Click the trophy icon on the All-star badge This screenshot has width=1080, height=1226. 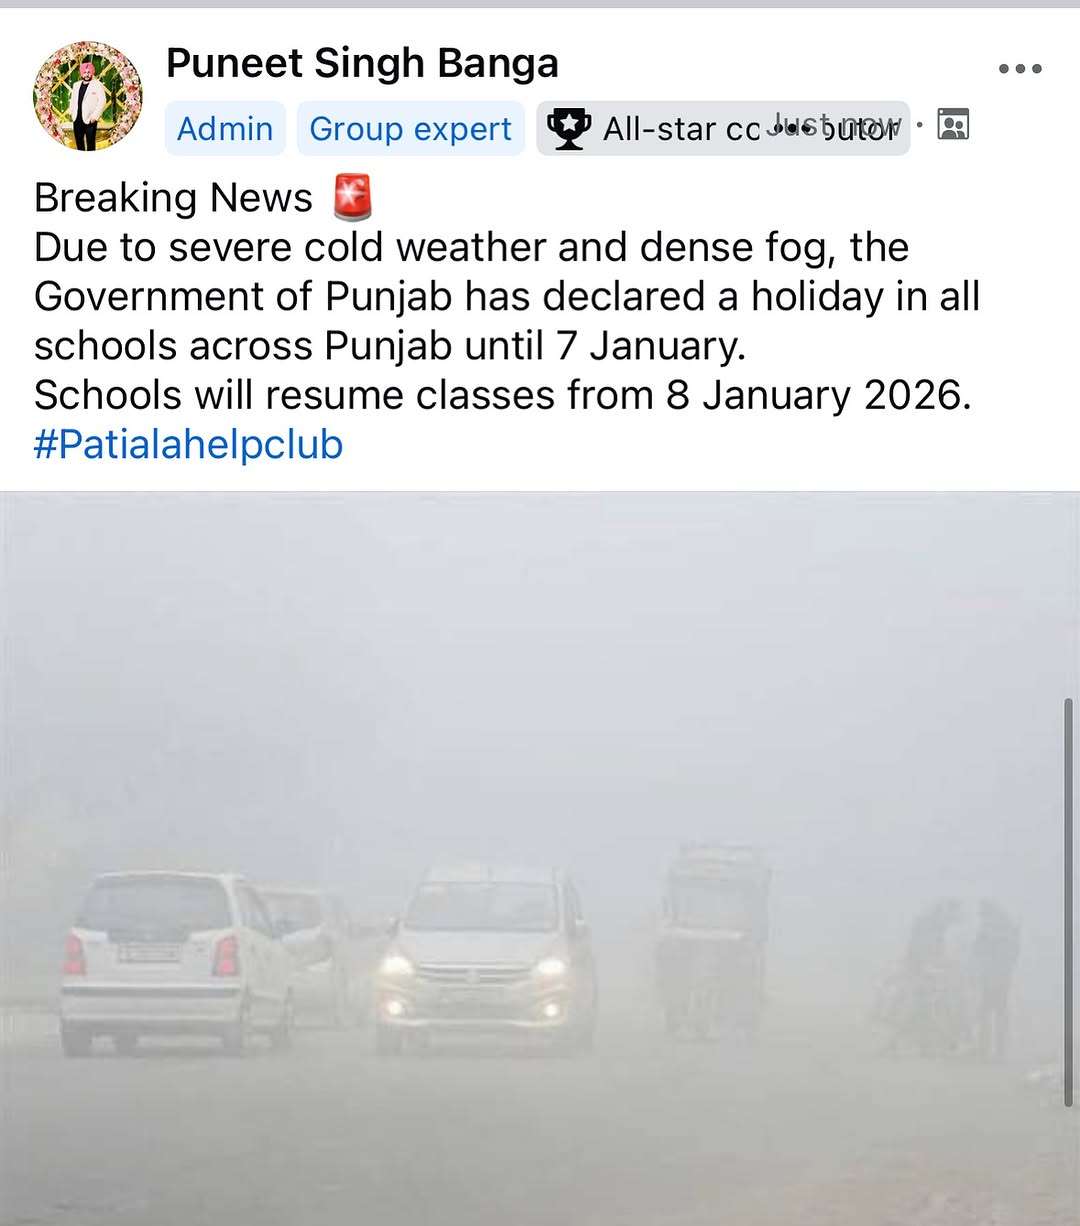[x=568, y=129]
